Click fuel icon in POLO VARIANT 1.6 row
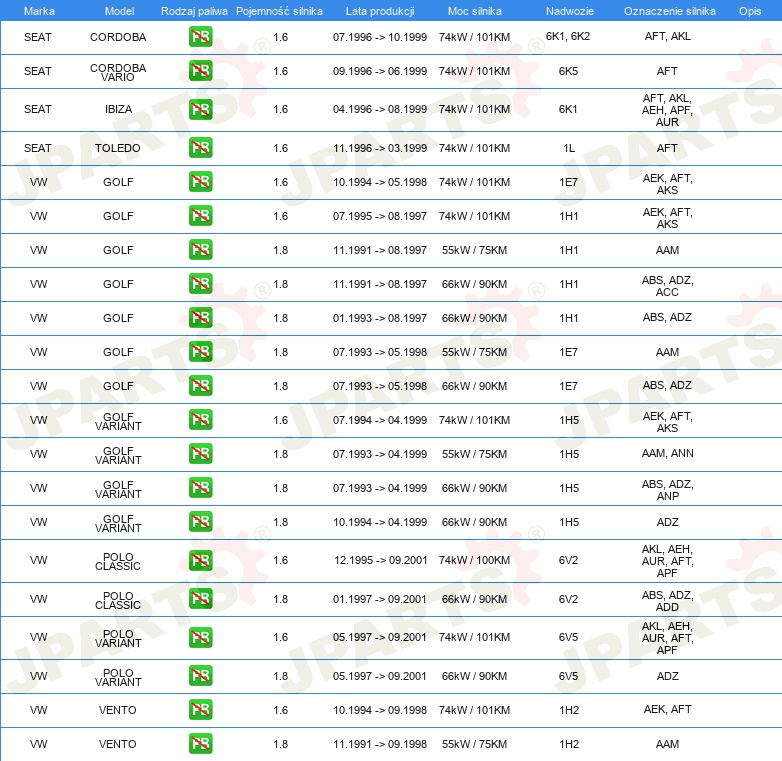This screenshot has height=761, width=782. click(200, 638)
